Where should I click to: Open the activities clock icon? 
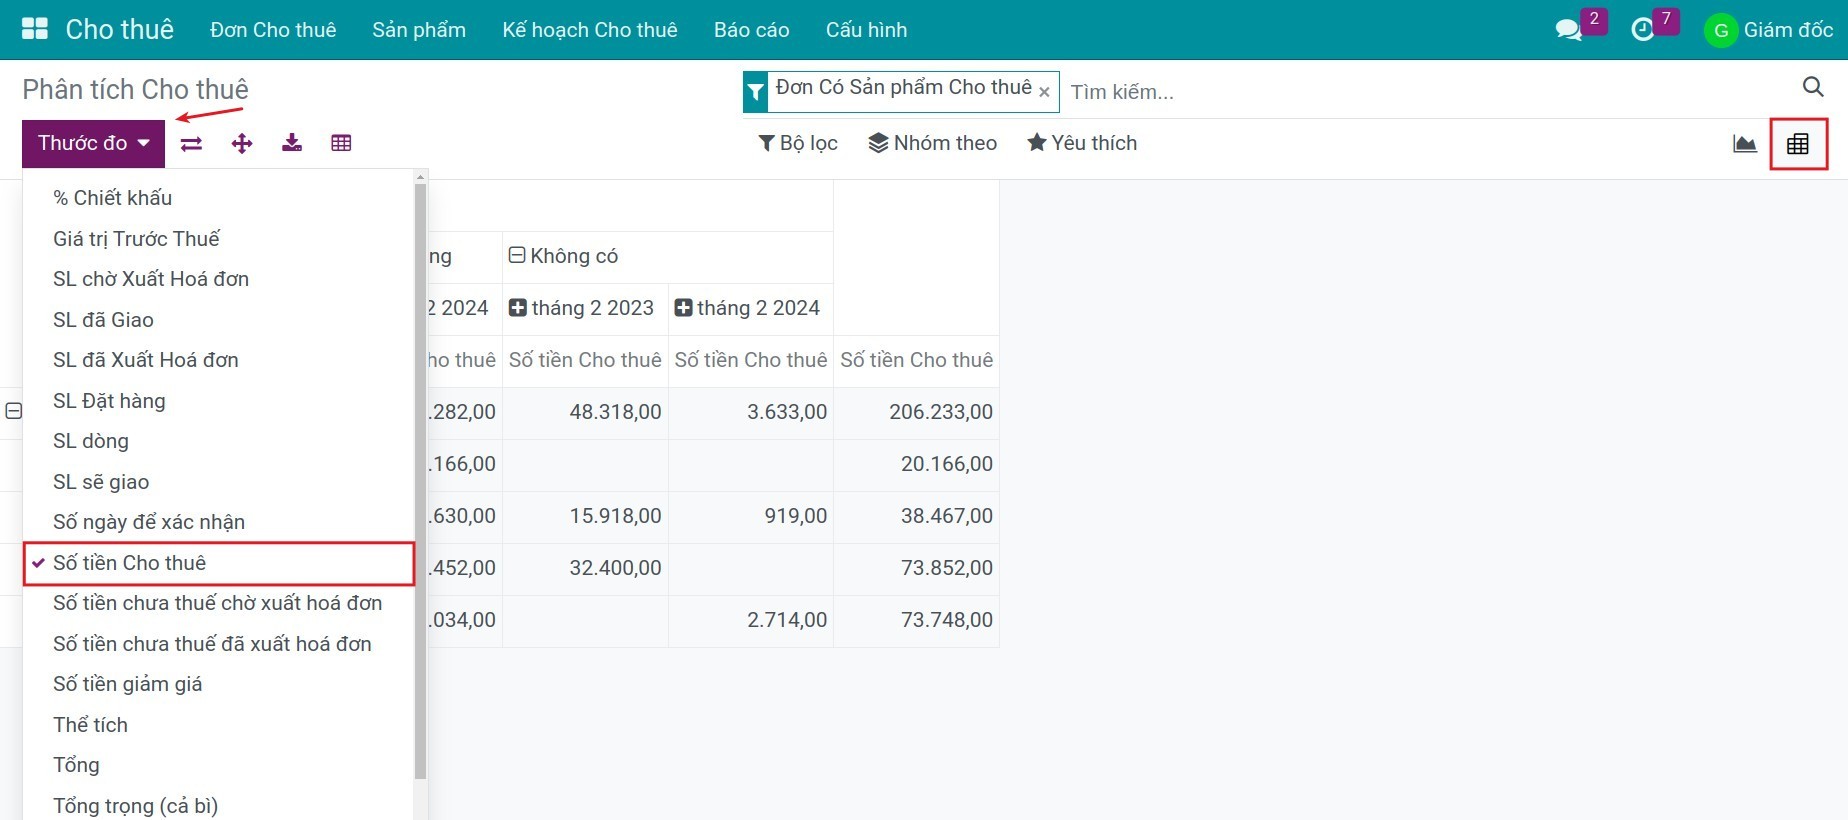(x=1642, y=30)
